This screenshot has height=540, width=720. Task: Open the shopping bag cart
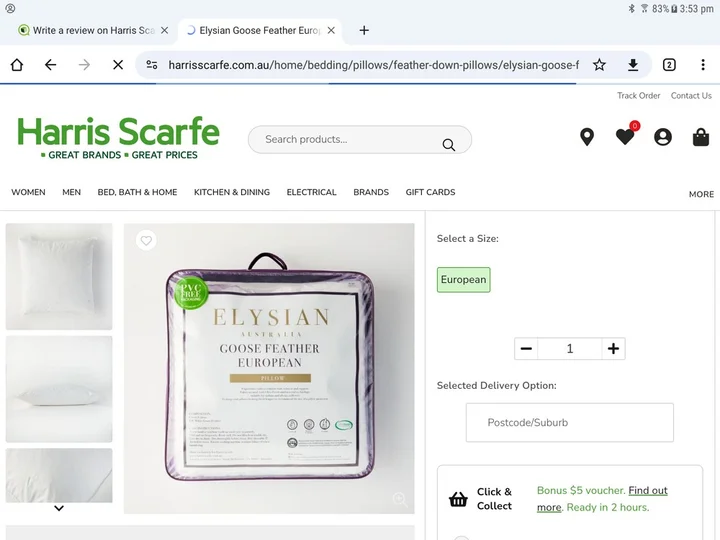point(701,137)
